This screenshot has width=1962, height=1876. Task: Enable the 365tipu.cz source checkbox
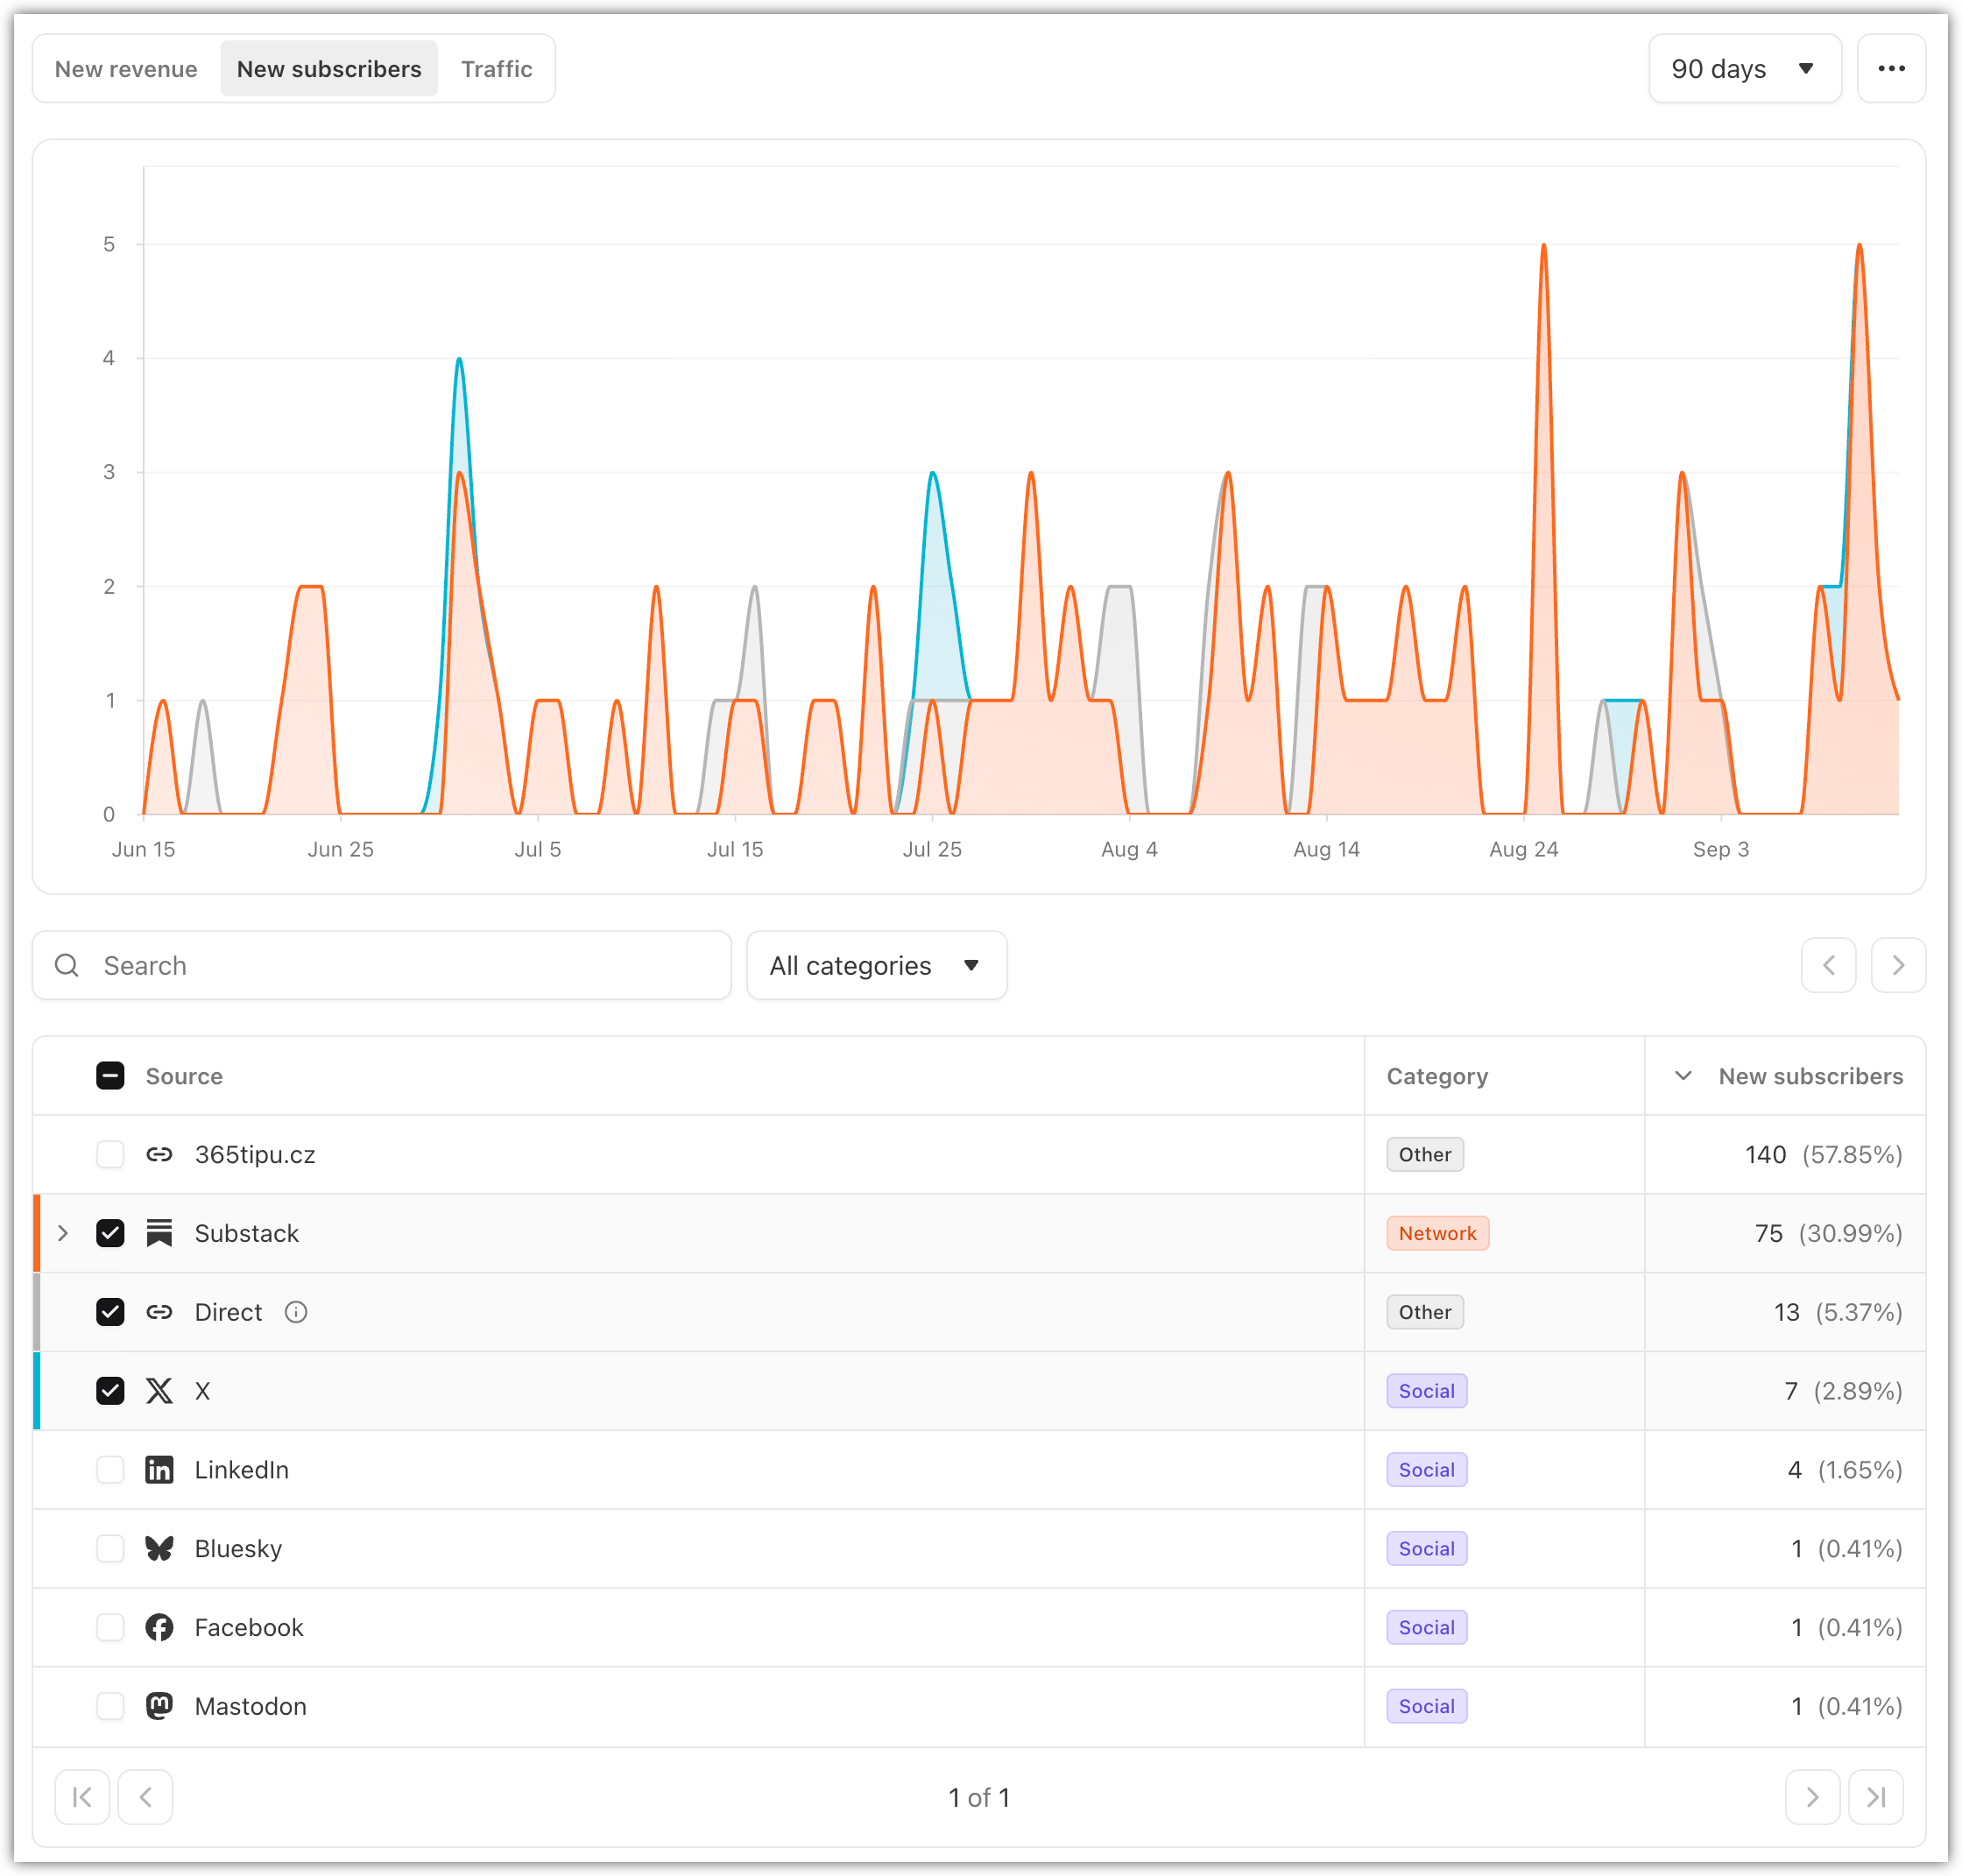pos(110,1154)
